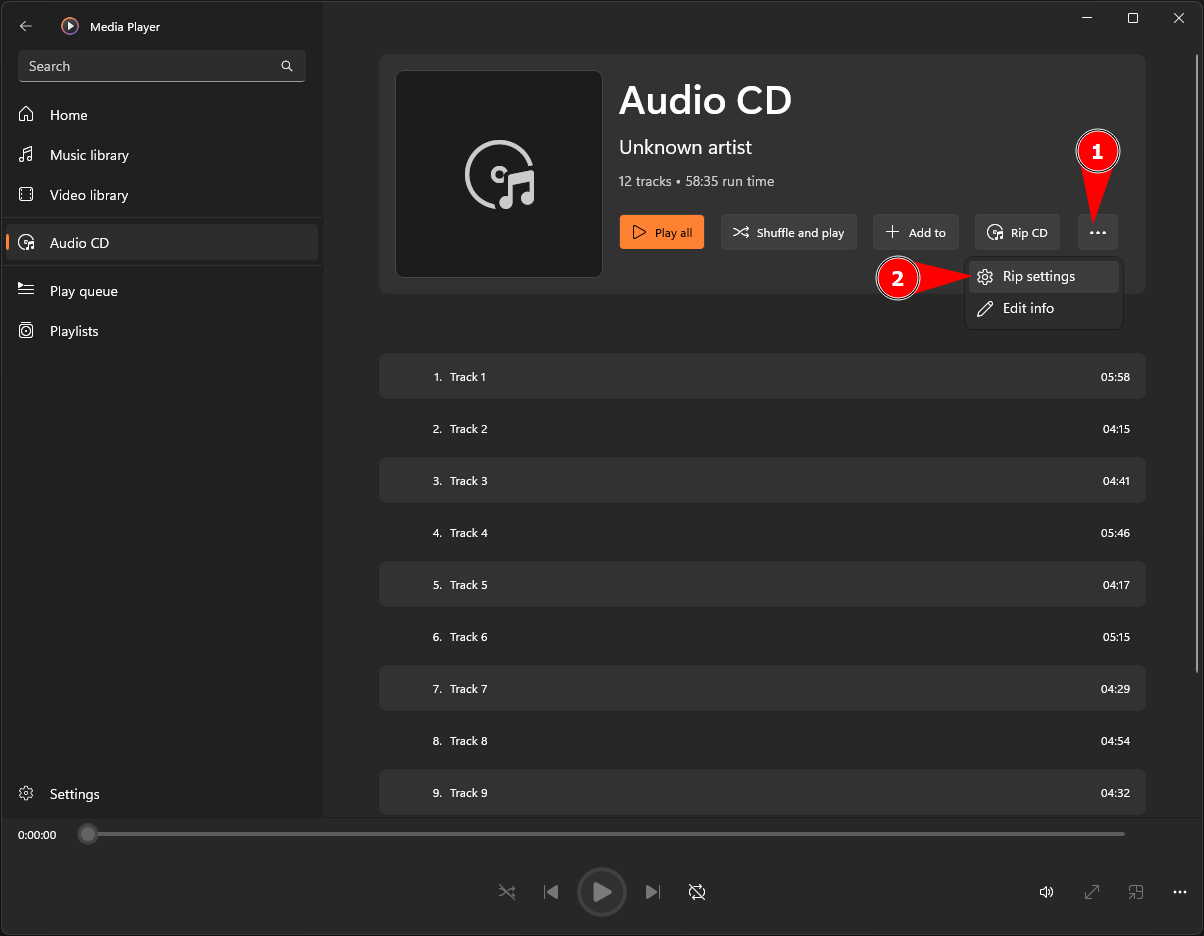Image resolution: width=1204 pixels, height=936 pixels.
Task: Mute the volume speaker icon
Action: tap(1046, 892)
